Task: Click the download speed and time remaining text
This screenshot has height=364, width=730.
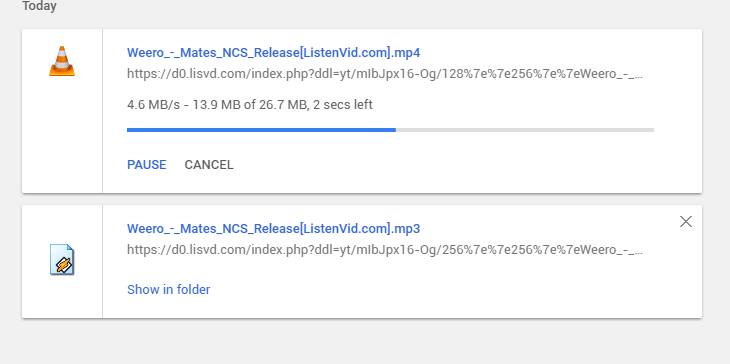Action: (250, 105)
